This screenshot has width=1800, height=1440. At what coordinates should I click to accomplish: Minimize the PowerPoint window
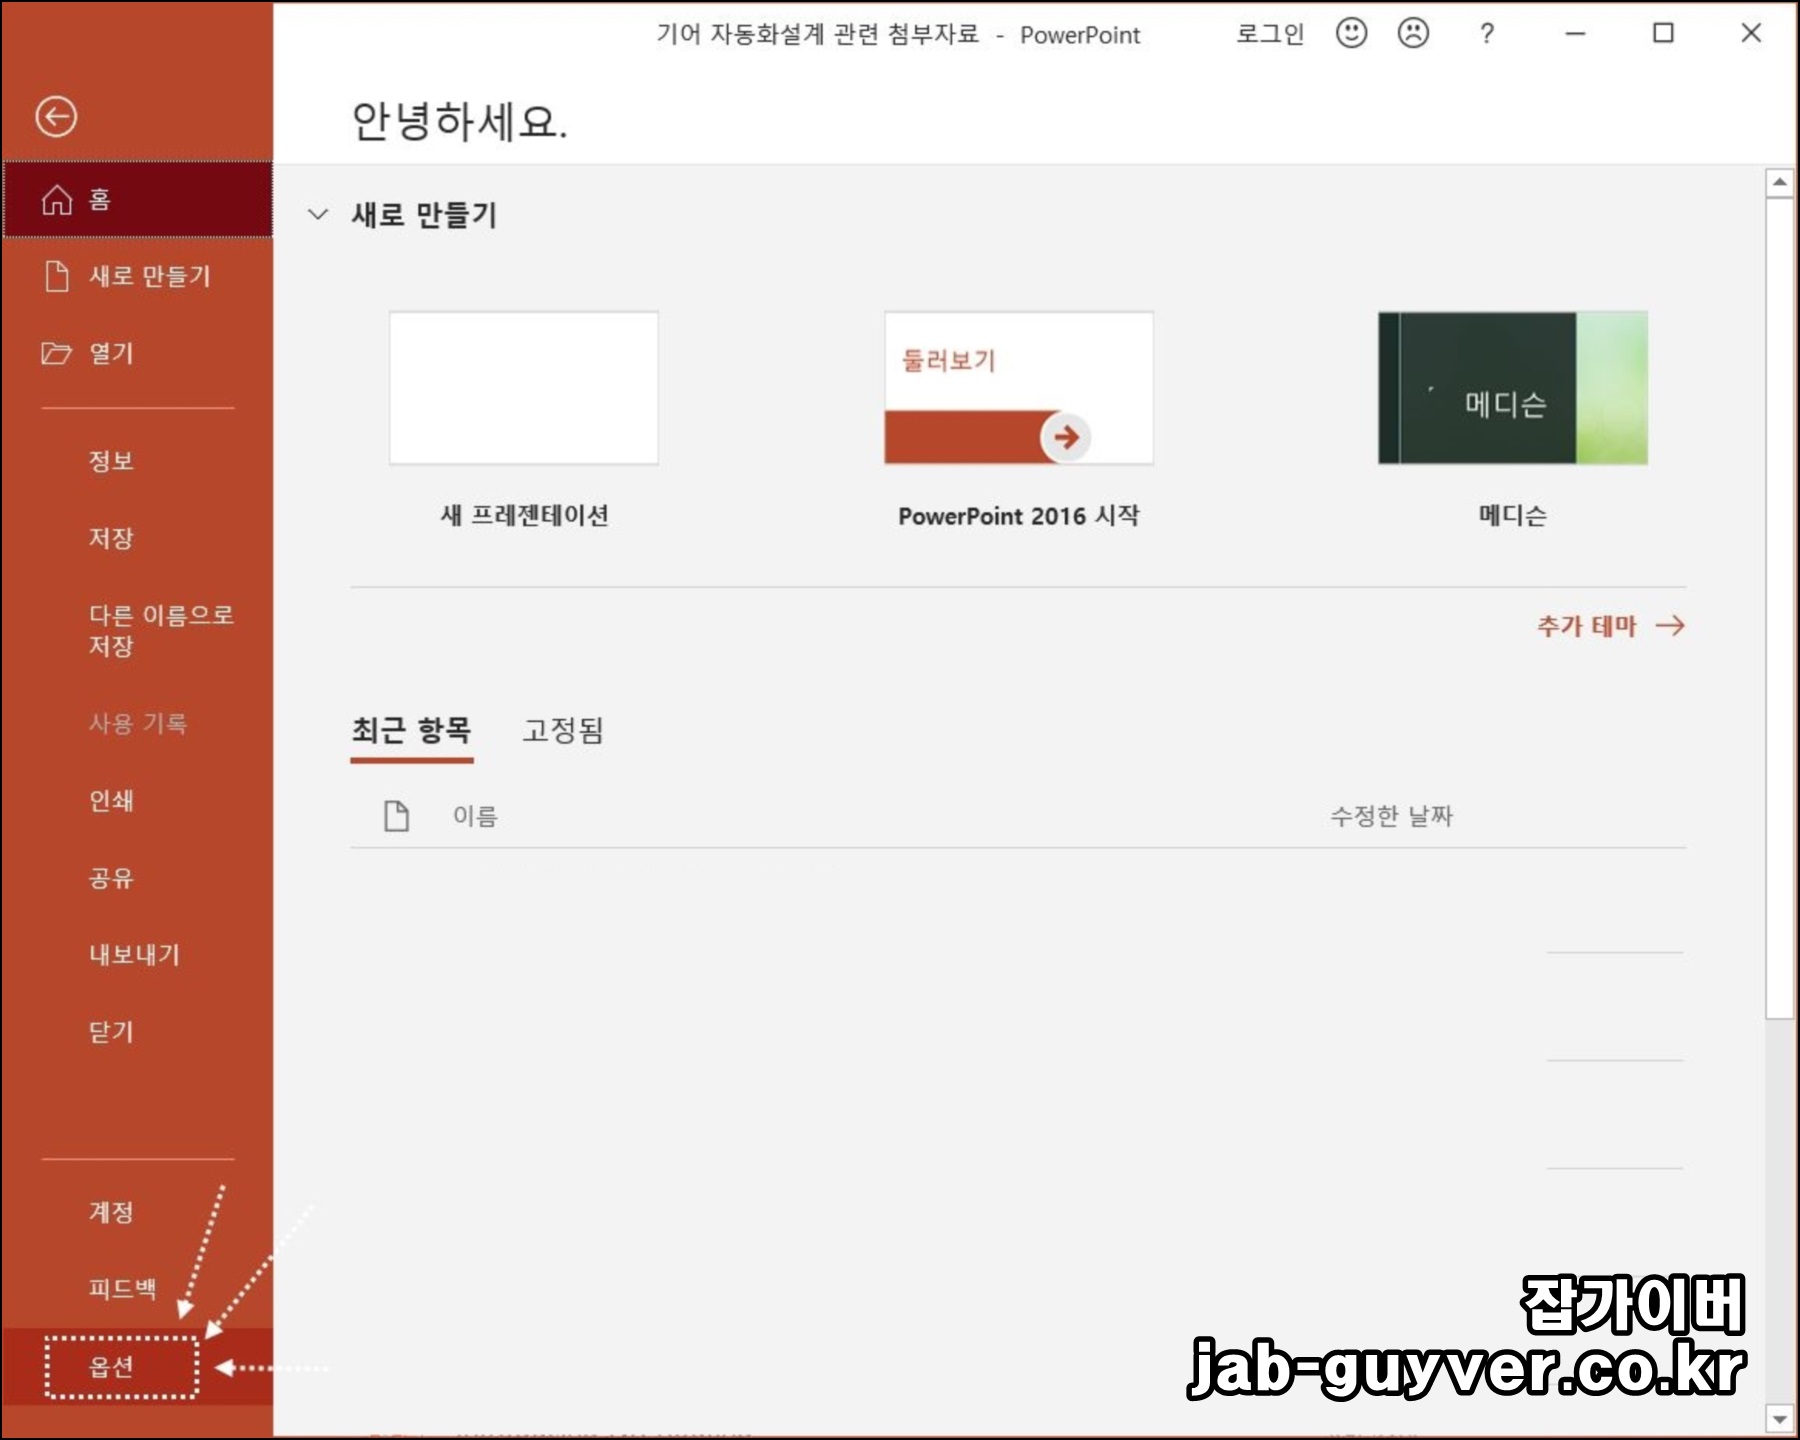pyautogui.click(x=1575, y=34)
